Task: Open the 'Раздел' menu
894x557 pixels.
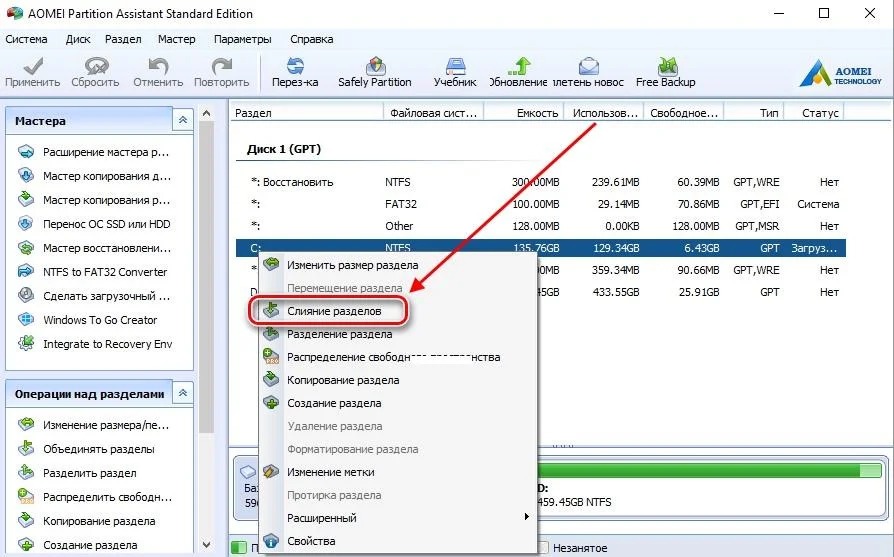Action: pyautogui.click(x=123, y=39)
